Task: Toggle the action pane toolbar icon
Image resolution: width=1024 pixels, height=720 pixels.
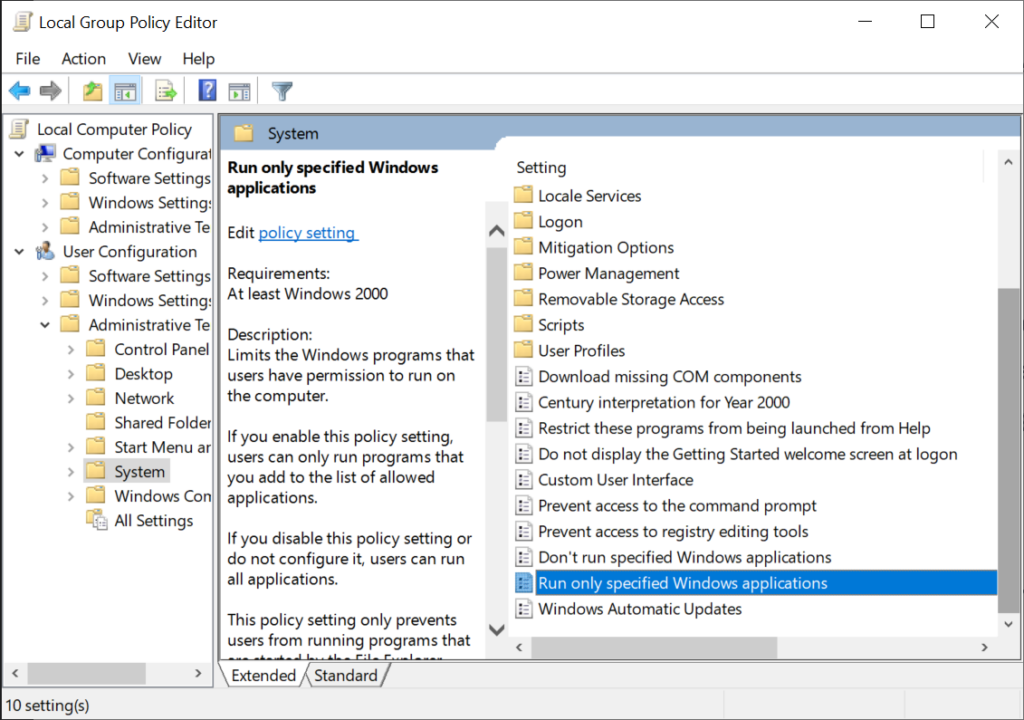Action: click(238, 90)
